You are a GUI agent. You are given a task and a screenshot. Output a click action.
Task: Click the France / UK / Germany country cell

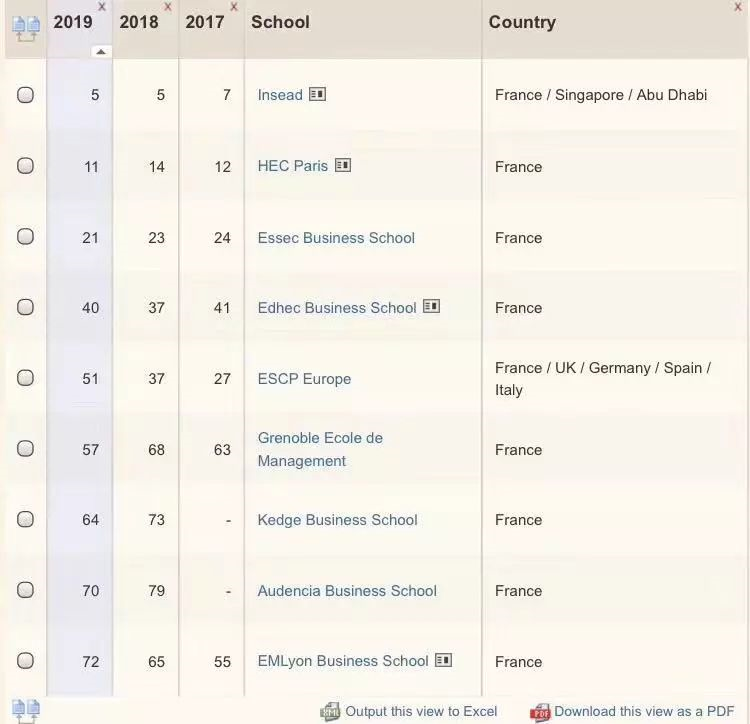(603, 379)
